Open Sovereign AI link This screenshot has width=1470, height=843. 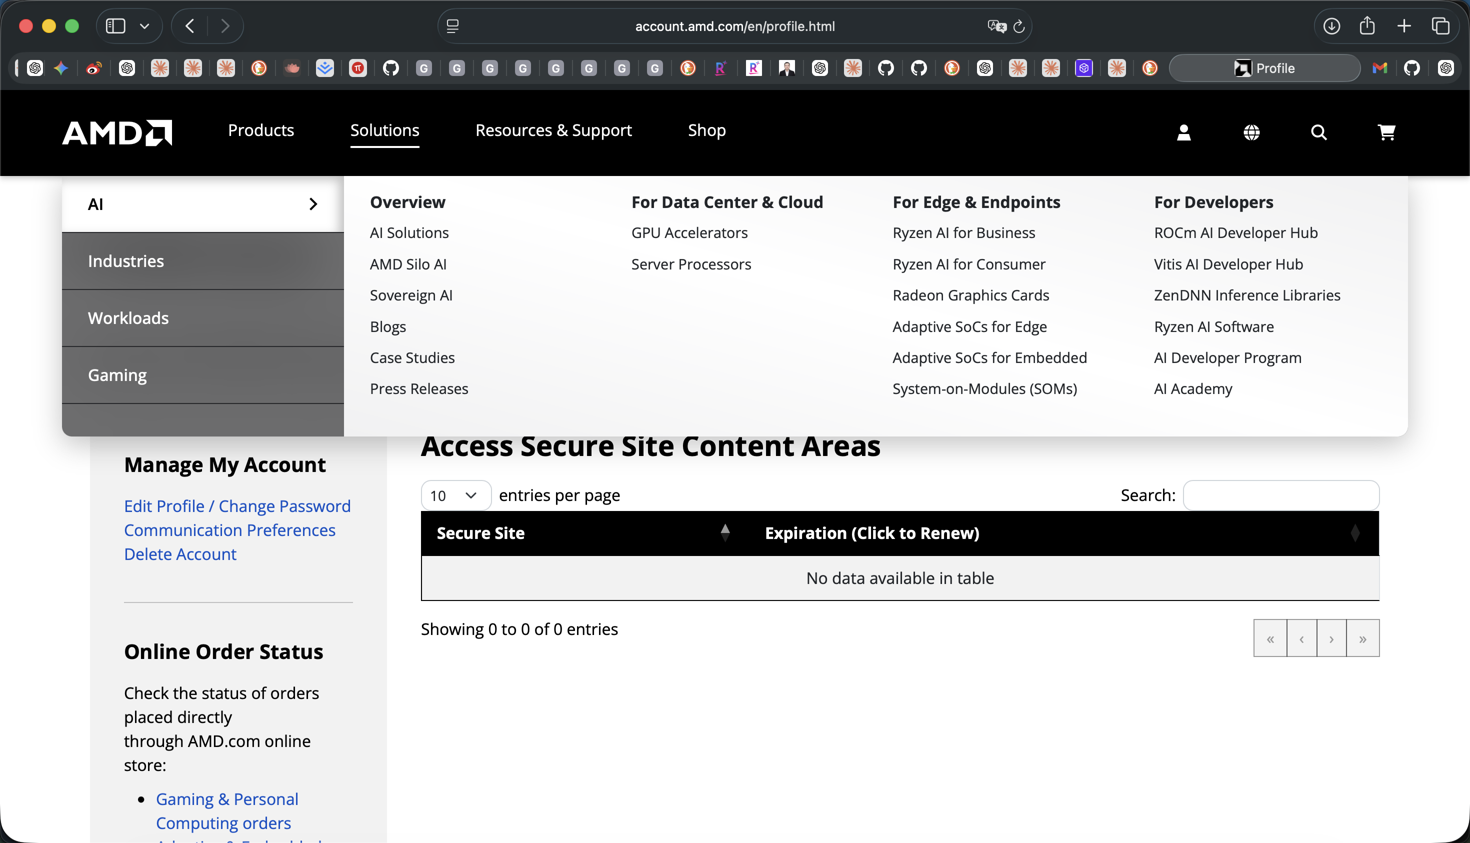tap(411, 295)
